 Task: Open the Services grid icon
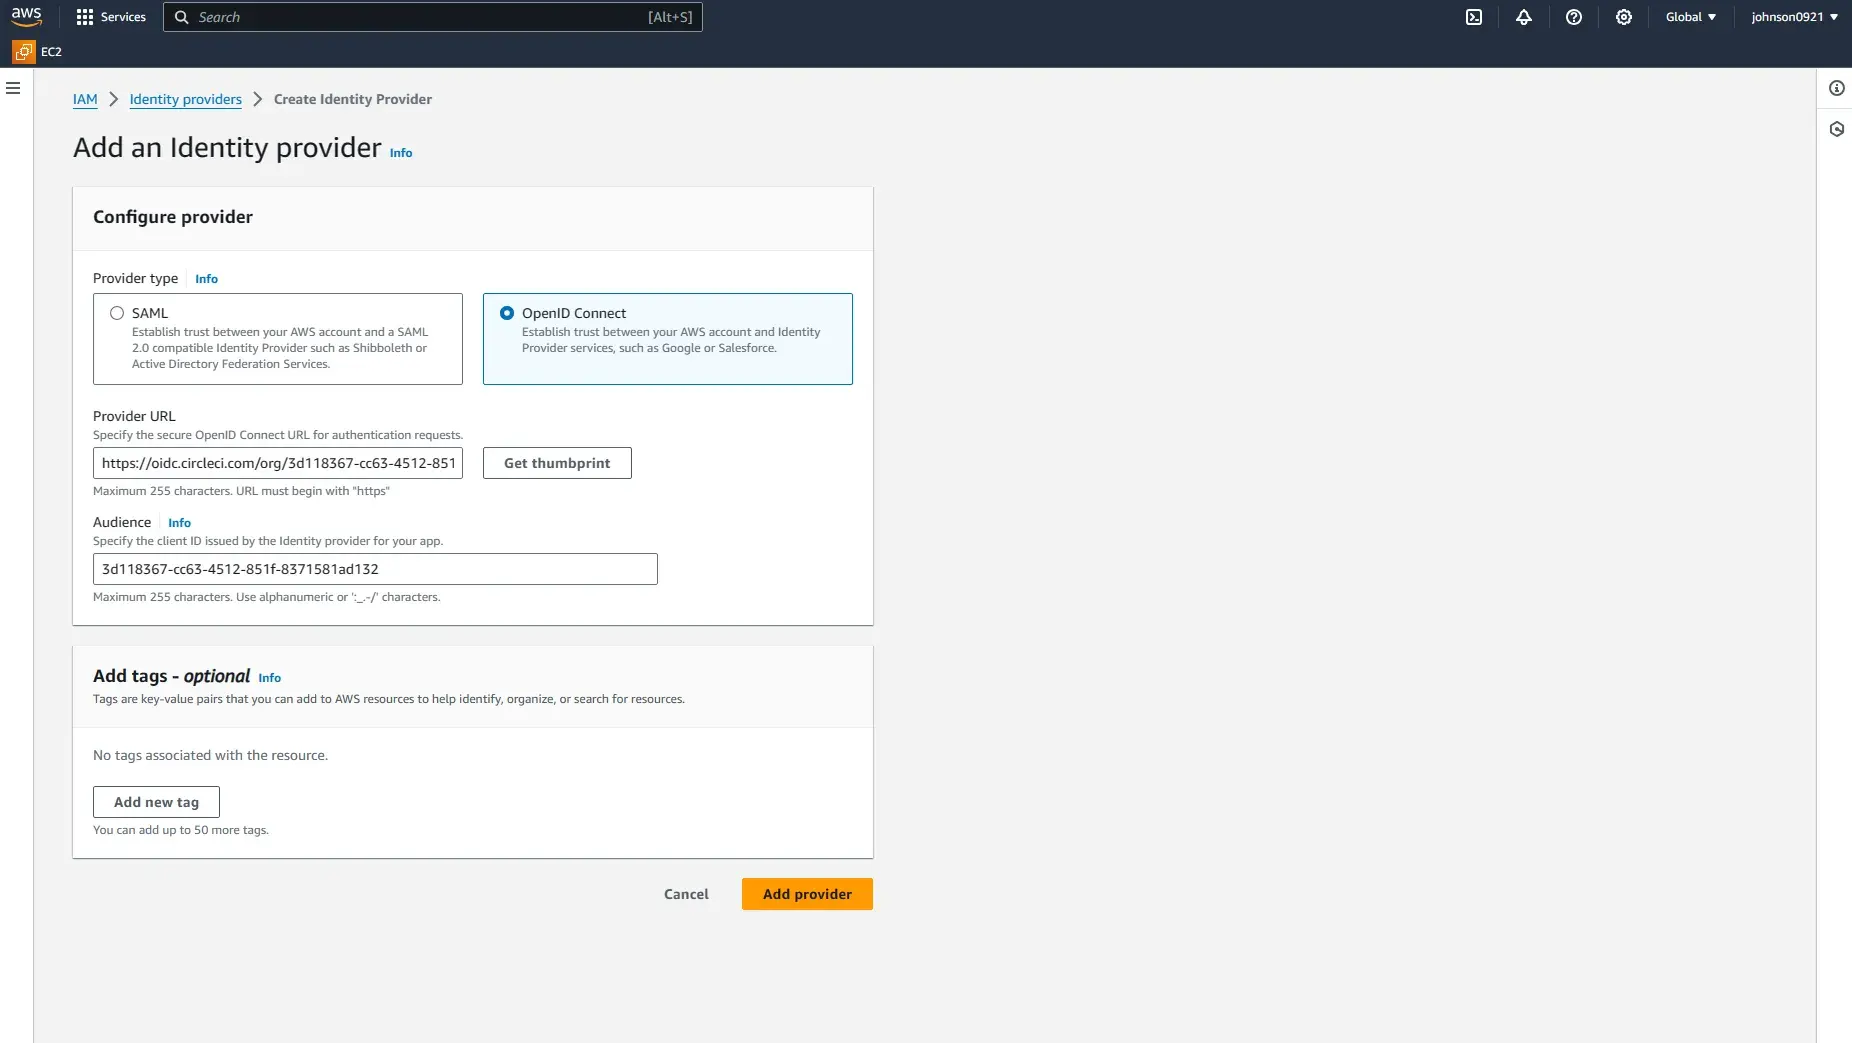pyautogui.click(x=85, y=16)
